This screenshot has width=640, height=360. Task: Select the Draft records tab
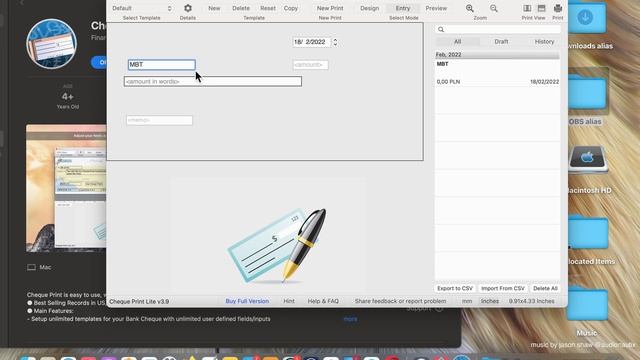501,42
